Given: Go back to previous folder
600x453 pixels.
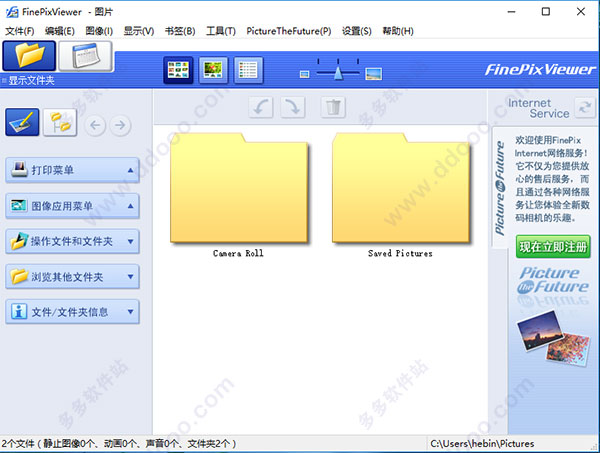Looking at the screenshot, I should coord(95,125).
